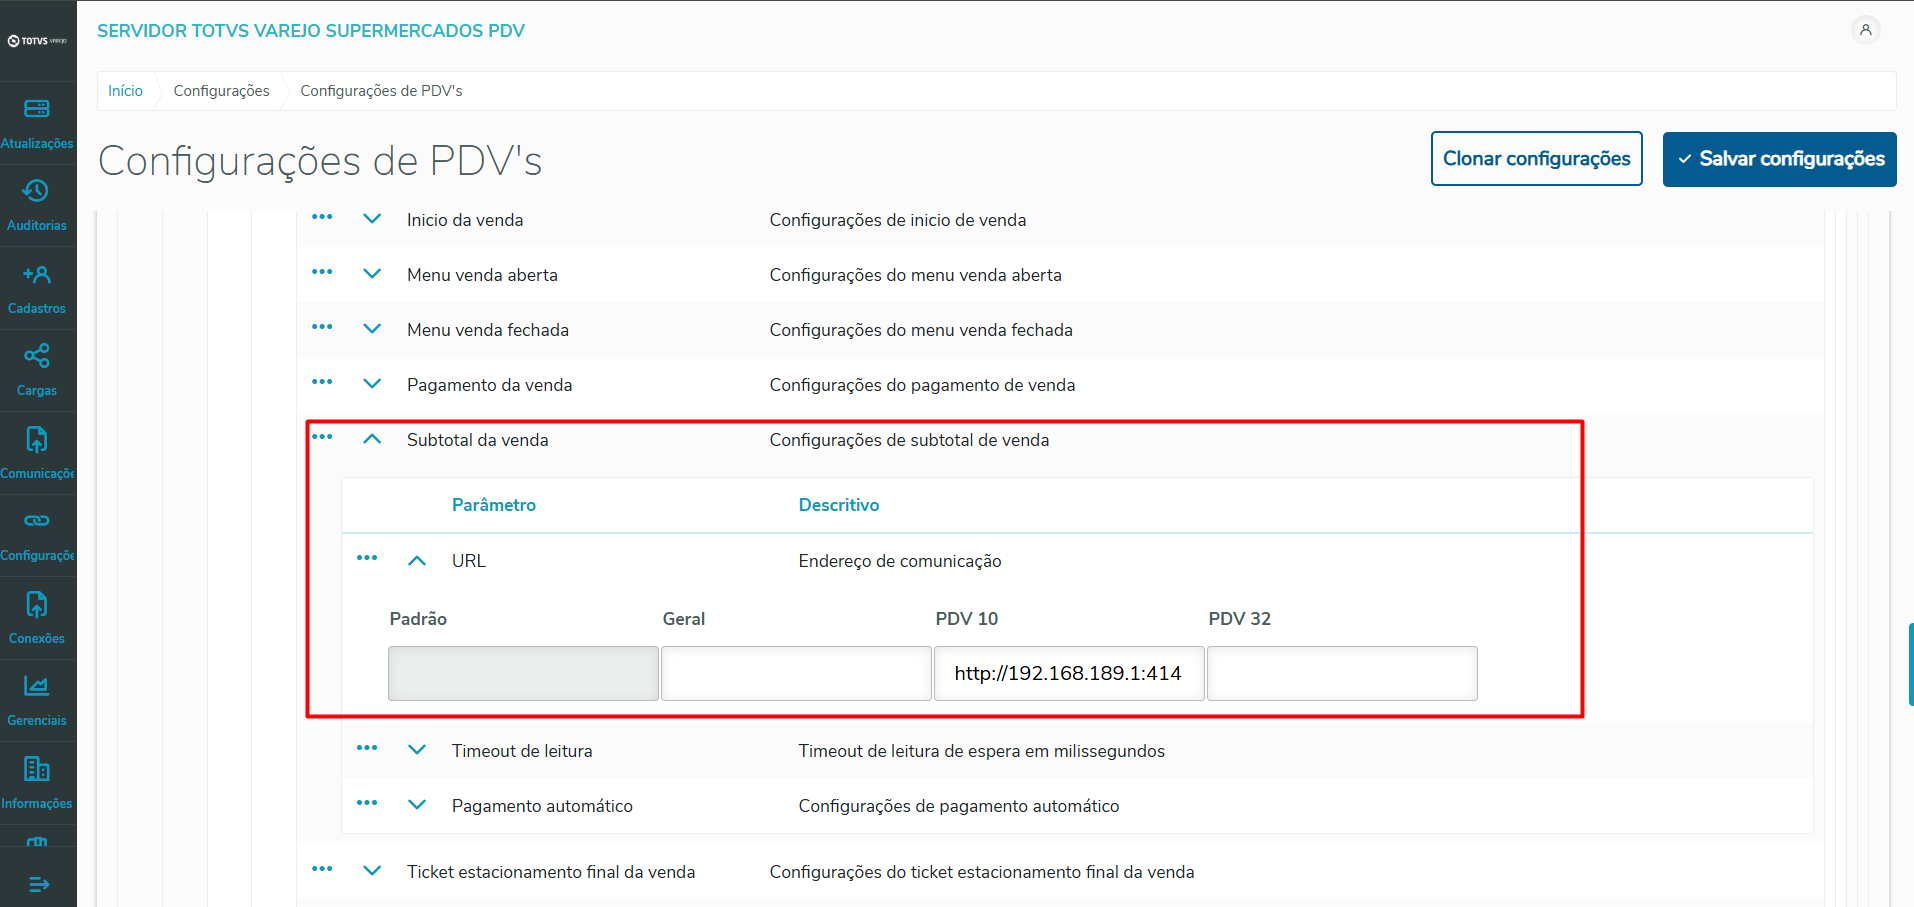This screenshot has width=1914, height=907.
Task: Open the Informações building icon
Action: click(x=37, y=769)
